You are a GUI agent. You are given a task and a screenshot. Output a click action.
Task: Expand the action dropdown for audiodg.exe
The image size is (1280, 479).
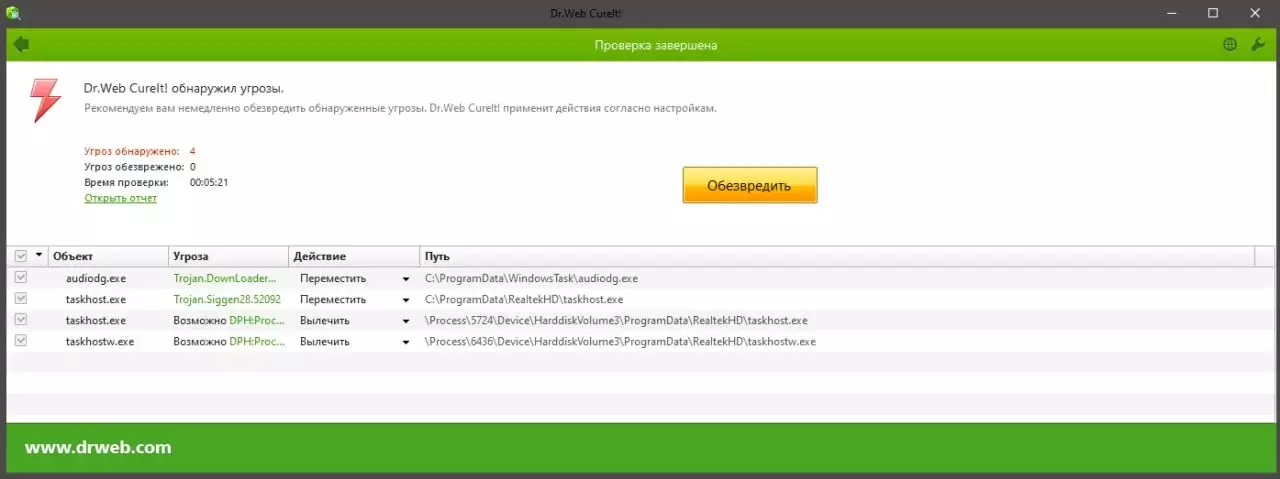pos(406,279)
